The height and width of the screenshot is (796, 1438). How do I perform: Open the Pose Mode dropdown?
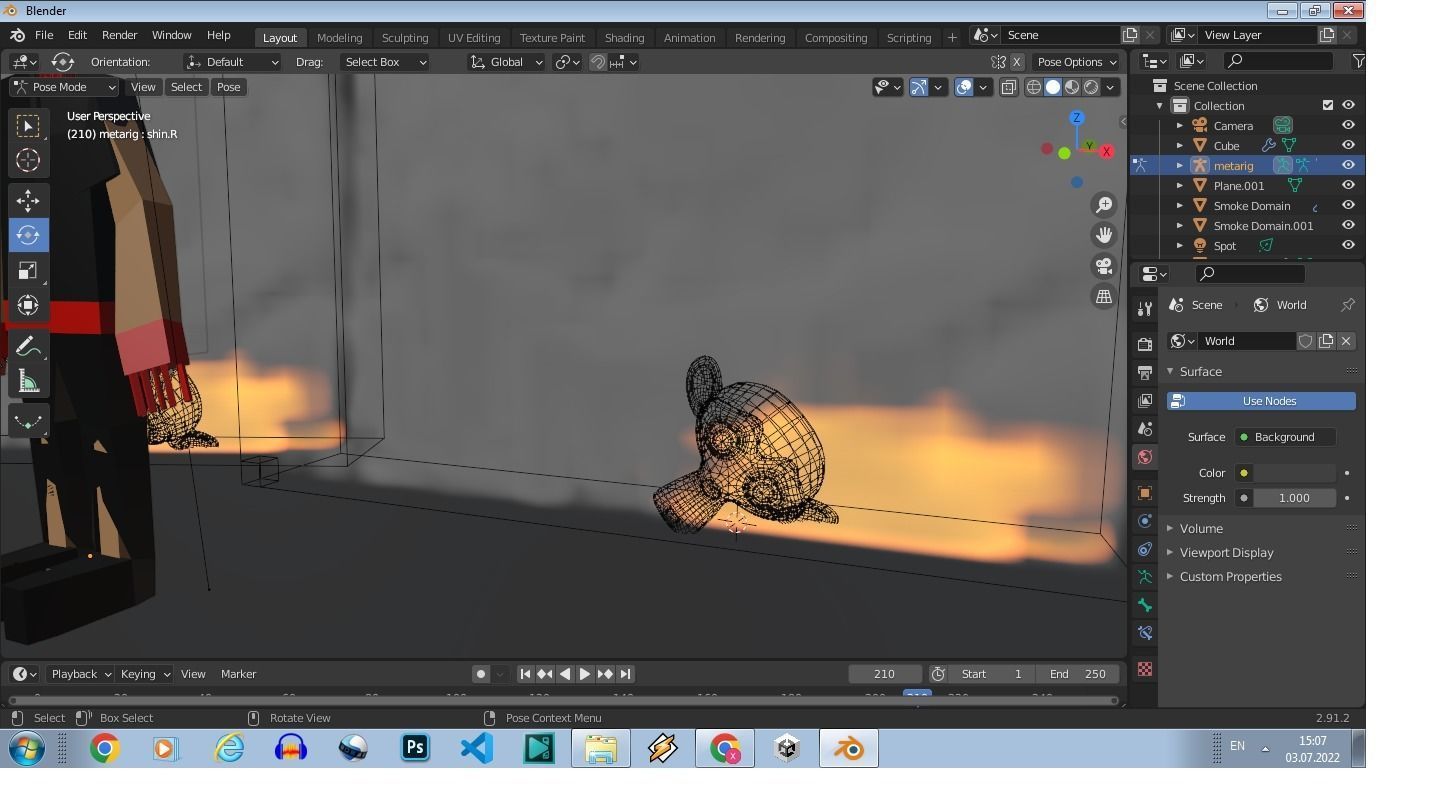click(64, 87)
